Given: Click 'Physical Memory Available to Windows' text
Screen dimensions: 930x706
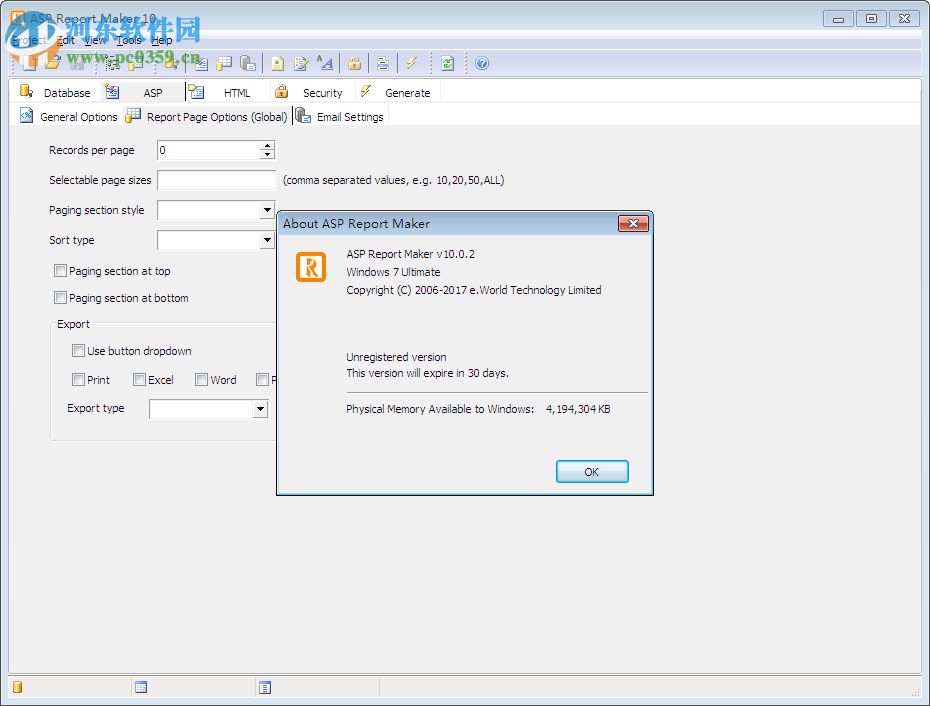Looking at the screenshot, I should pyautogui.click(x=439, y=409).
